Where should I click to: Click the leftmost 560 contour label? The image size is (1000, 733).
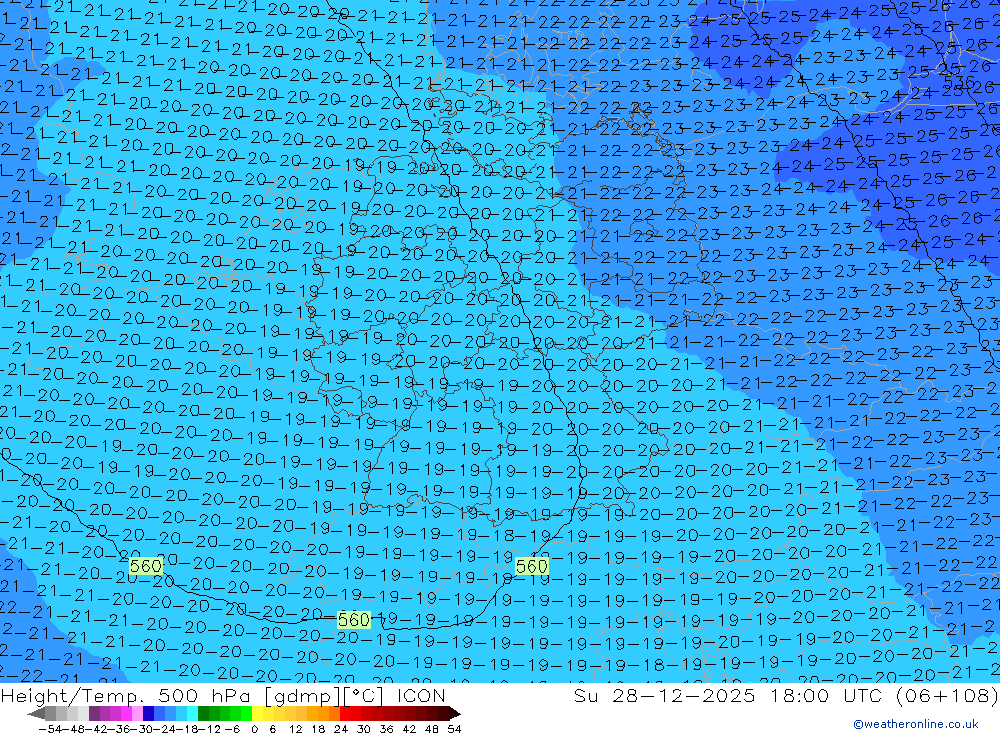[146, 567]
